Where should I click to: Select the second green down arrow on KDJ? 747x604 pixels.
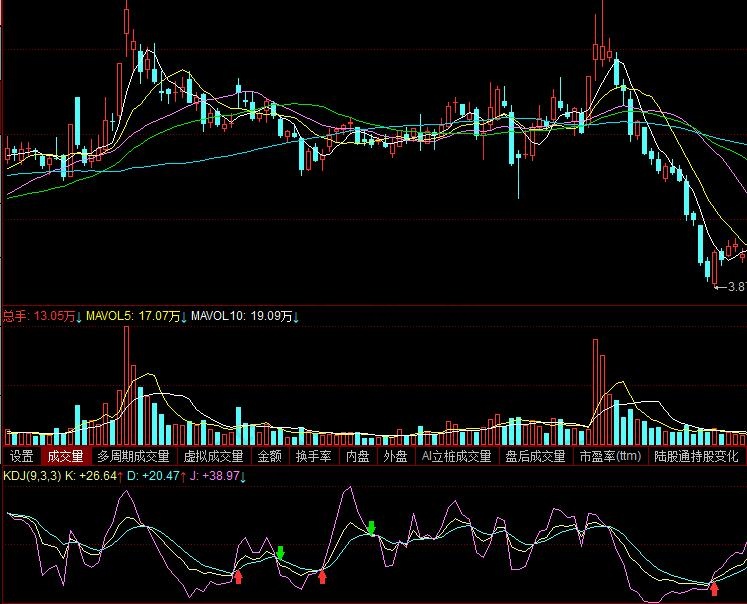[372, 527]
